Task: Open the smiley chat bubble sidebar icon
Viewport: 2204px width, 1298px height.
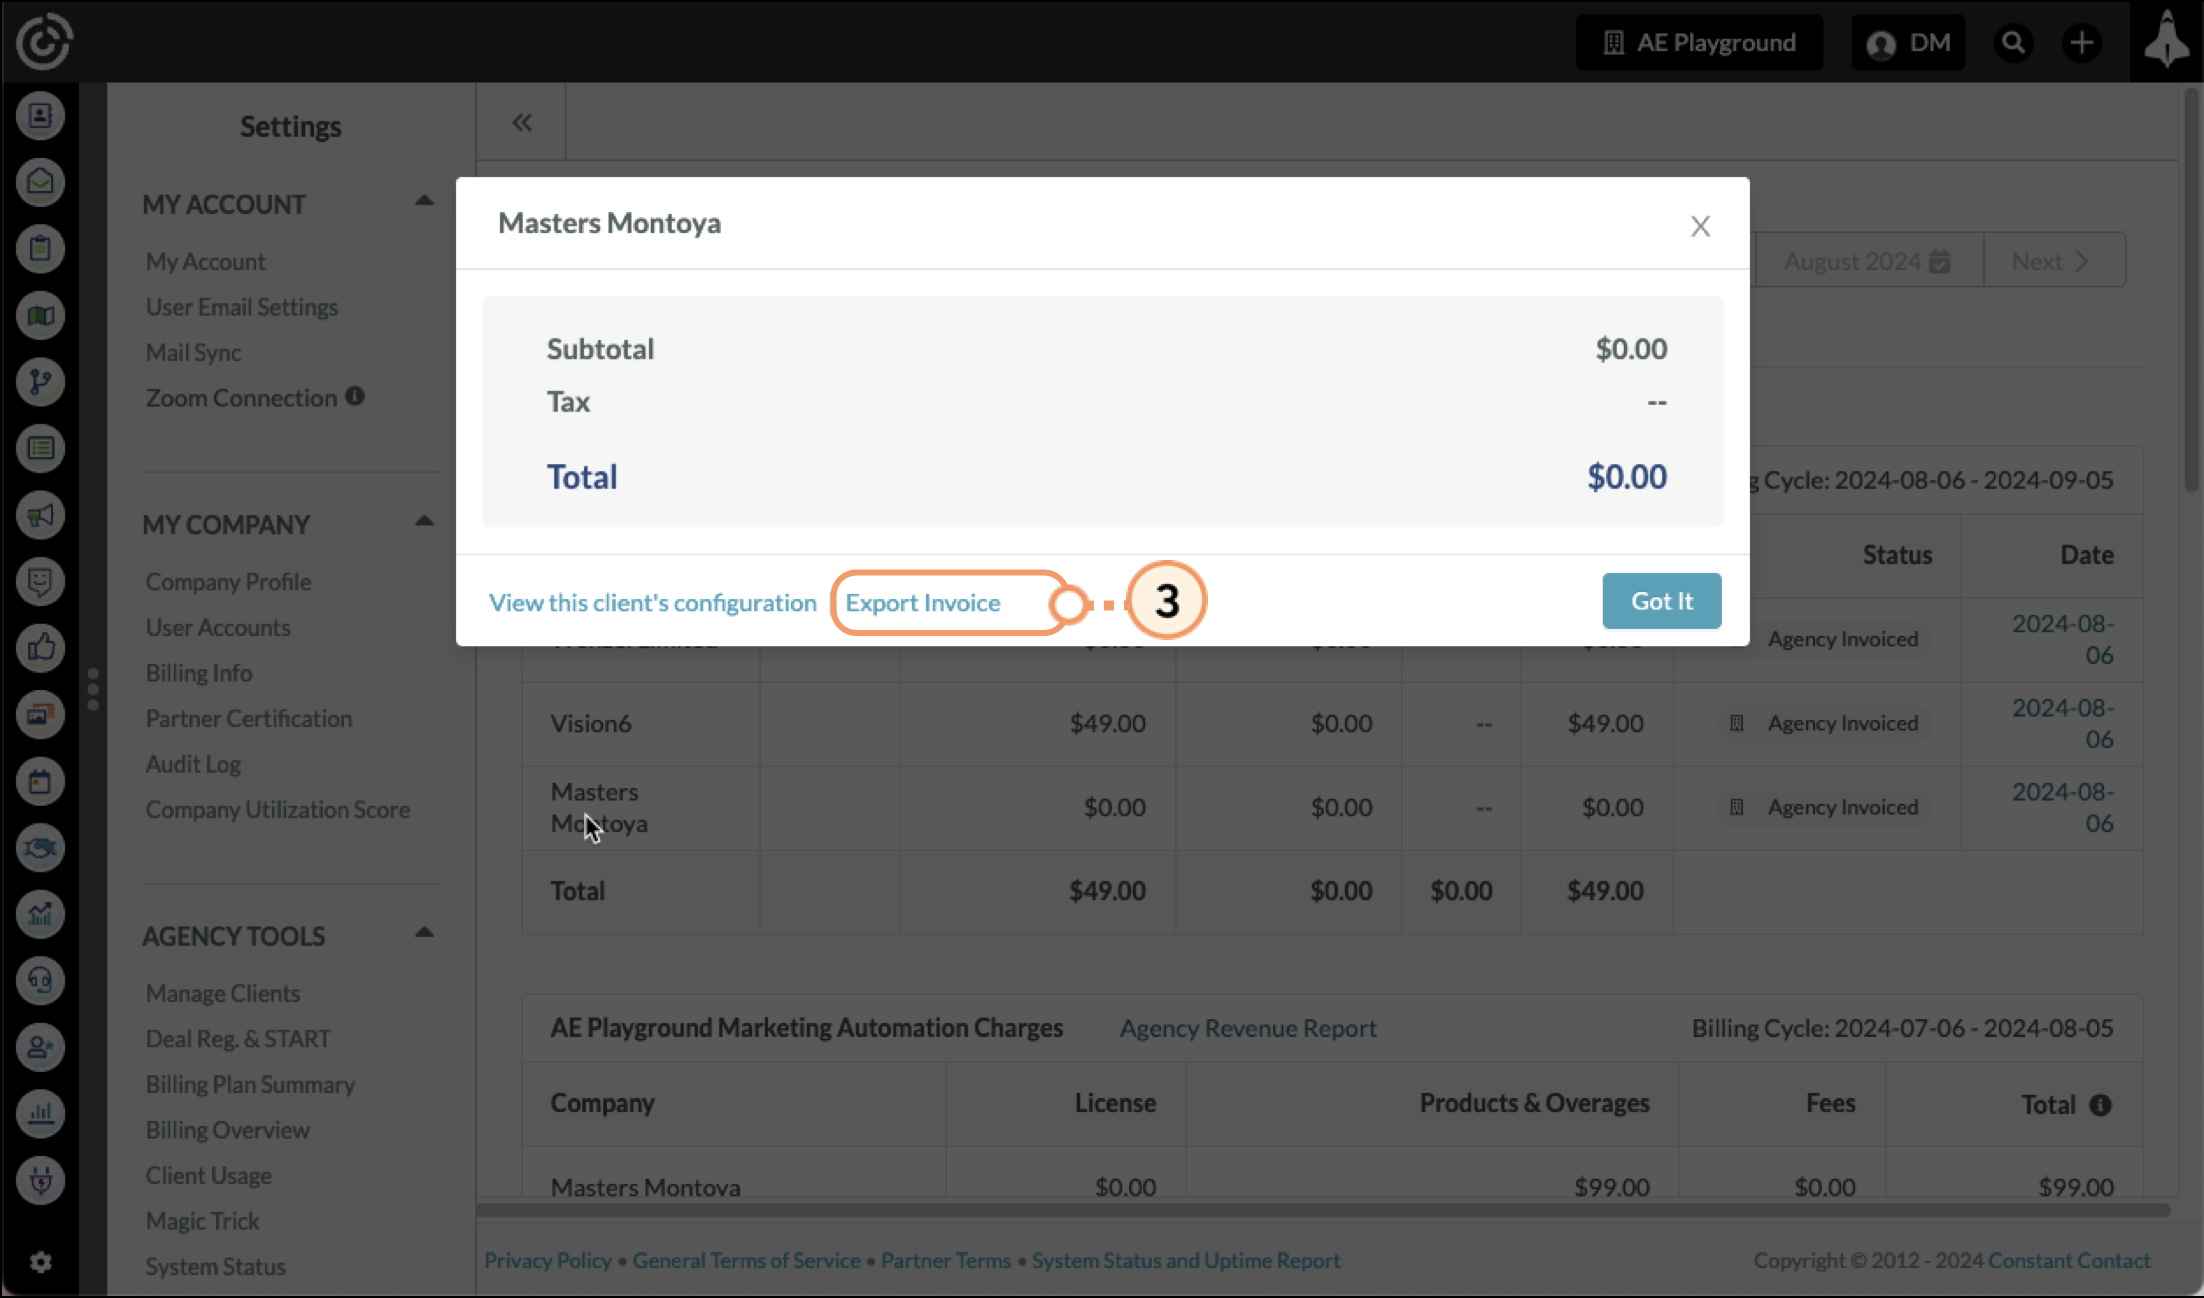Action: [40, 581]
